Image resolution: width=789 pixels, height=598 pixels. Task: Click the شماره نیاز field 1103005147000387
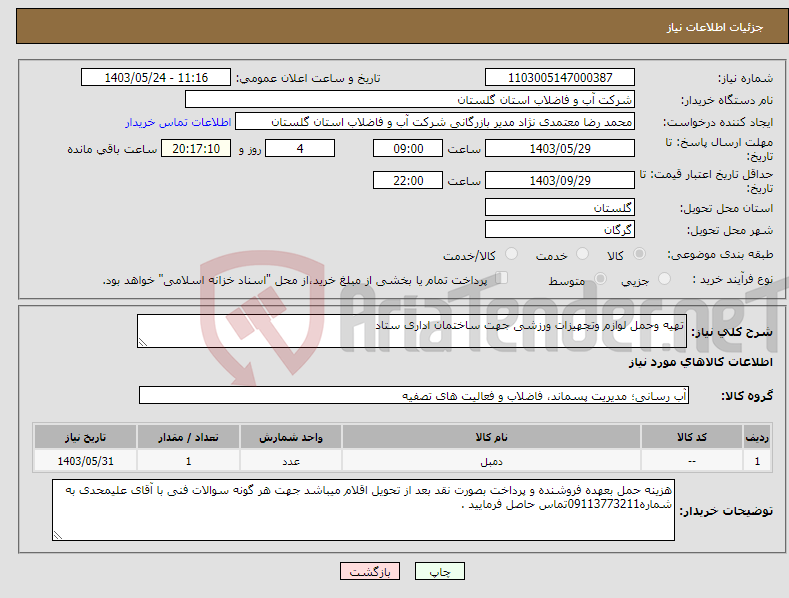point(560,78)
